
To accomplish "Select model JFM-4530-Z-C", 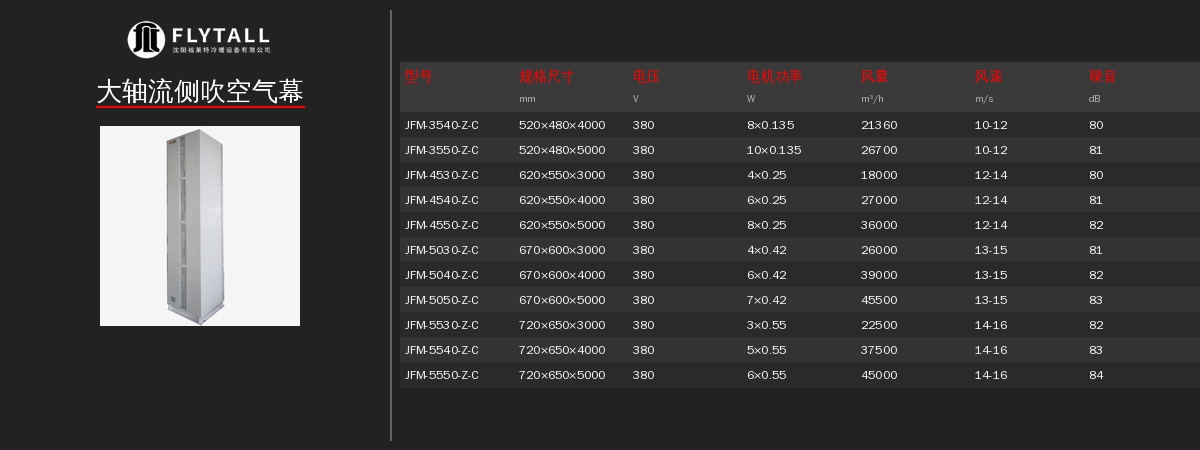I will point(442,175).
